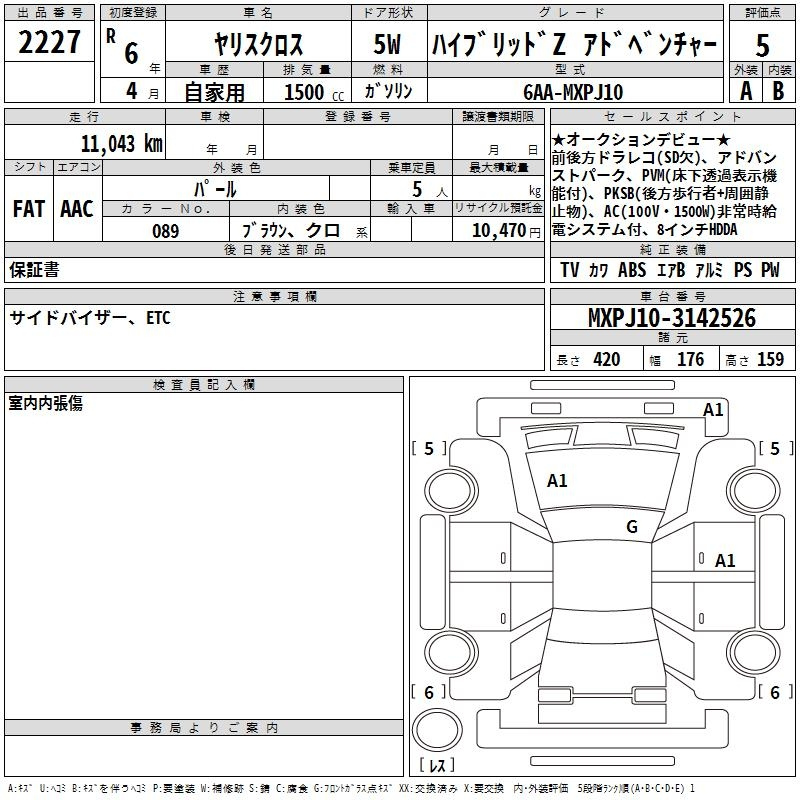Select interior color ブラウン、クロ
Image resolution: width=800 pixels, height=800 pixels.
(291, 231)
